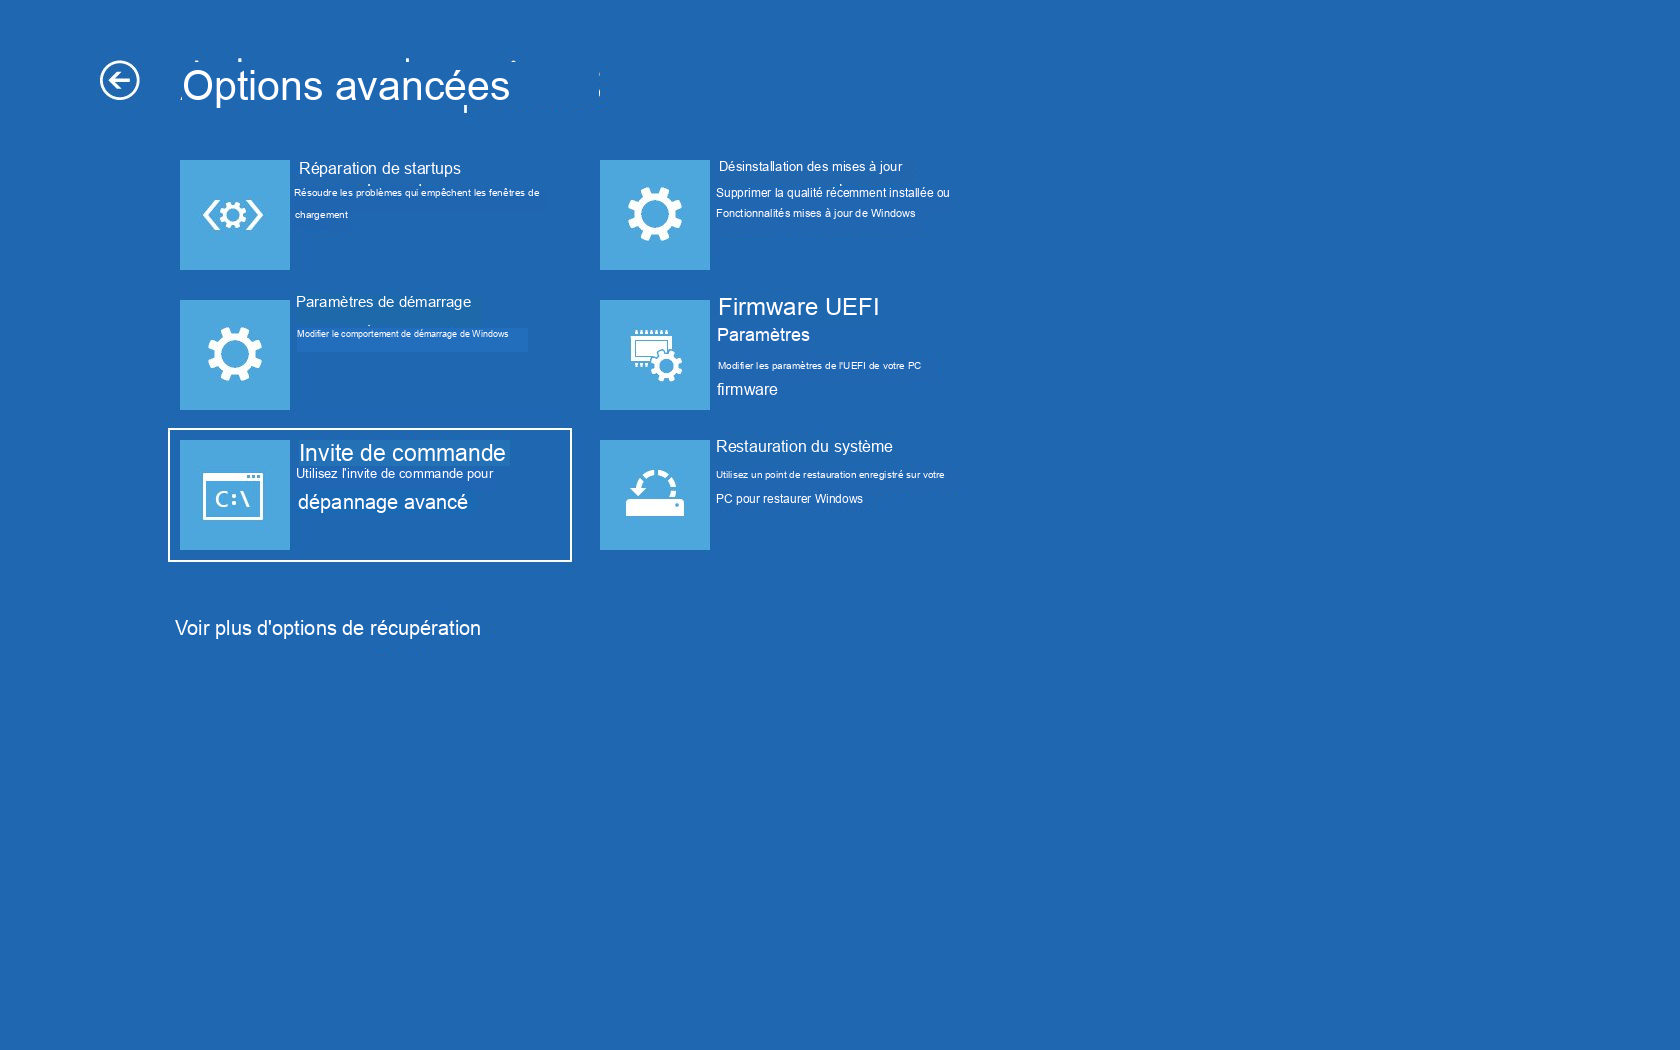Click 'Utilisez un point de restauration' description

[829, 475]
